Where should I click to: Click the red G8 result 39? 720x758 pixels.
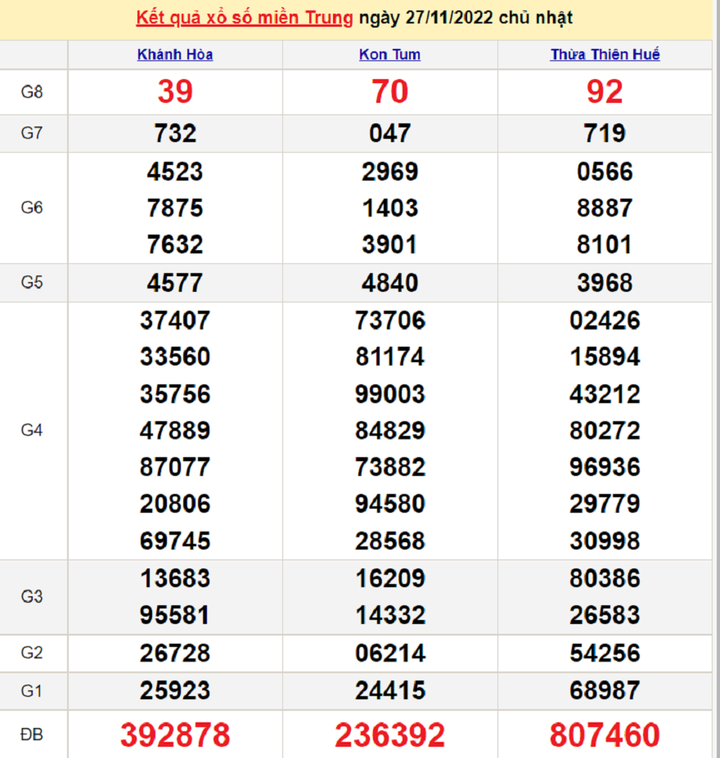(175, 92)
